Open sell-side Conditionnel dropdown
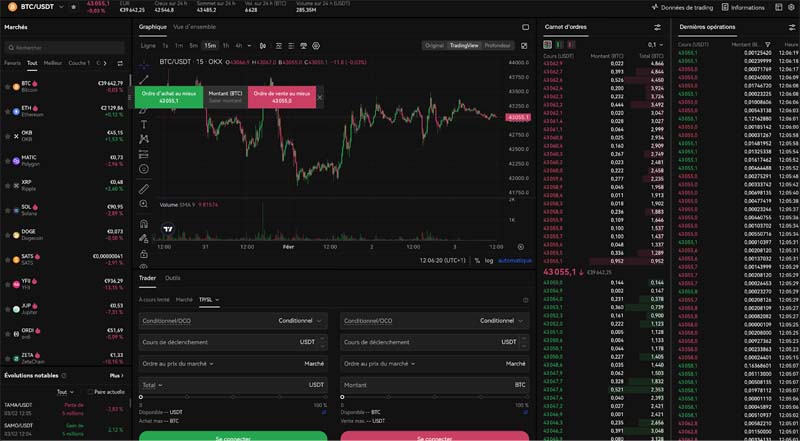Image resolution: width=800 pixels, height=441 pixels. pos(502,321)
